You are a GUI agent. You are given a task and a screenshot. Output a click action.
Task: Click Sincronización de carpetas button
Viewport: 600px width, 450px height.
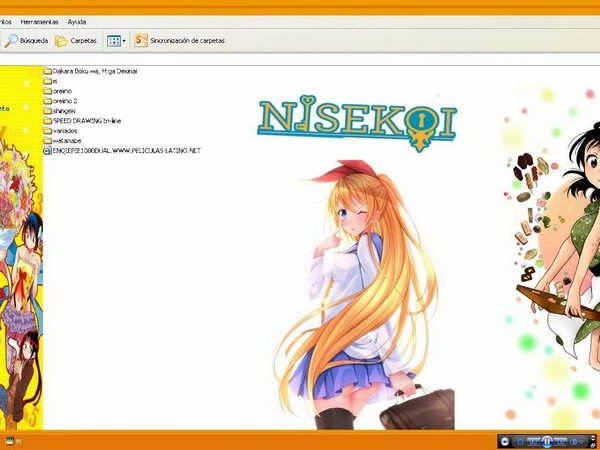180,41
